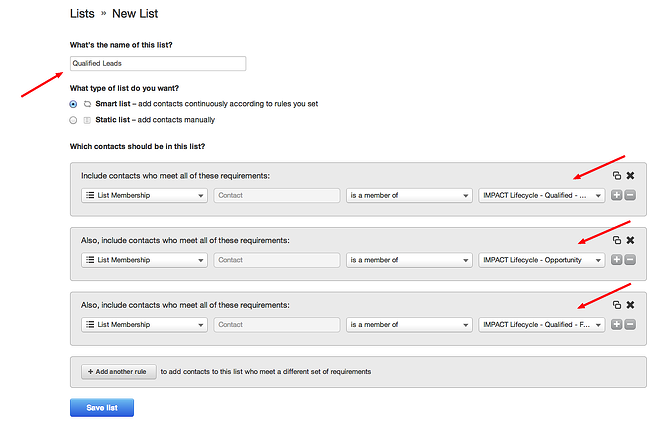Click minus icon in third rule row
This screenshot has height=421, width=656.
click(x=630, y=324)
